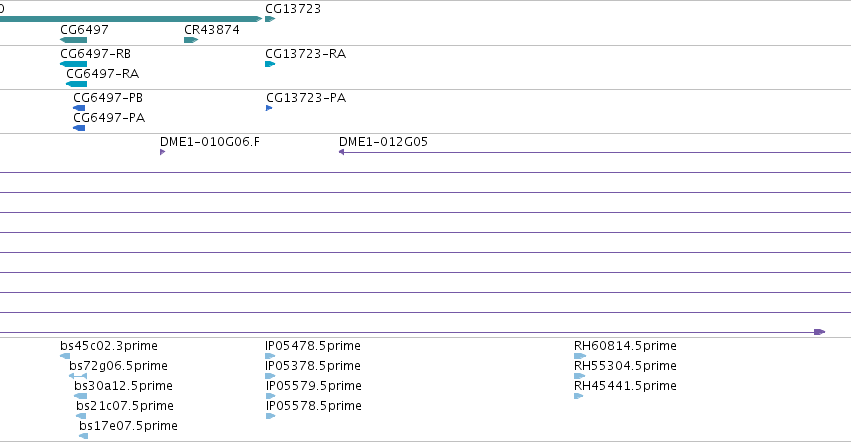Click the CG13723-PA protein arrow glyph
The width and height of the screenshot is (851, 442).
pos(269,108)
